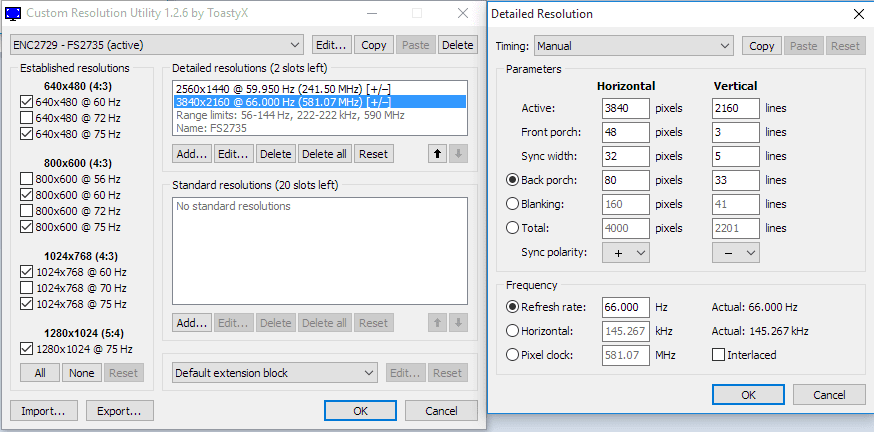Click the vertical Active lines field

click(736, 108)
